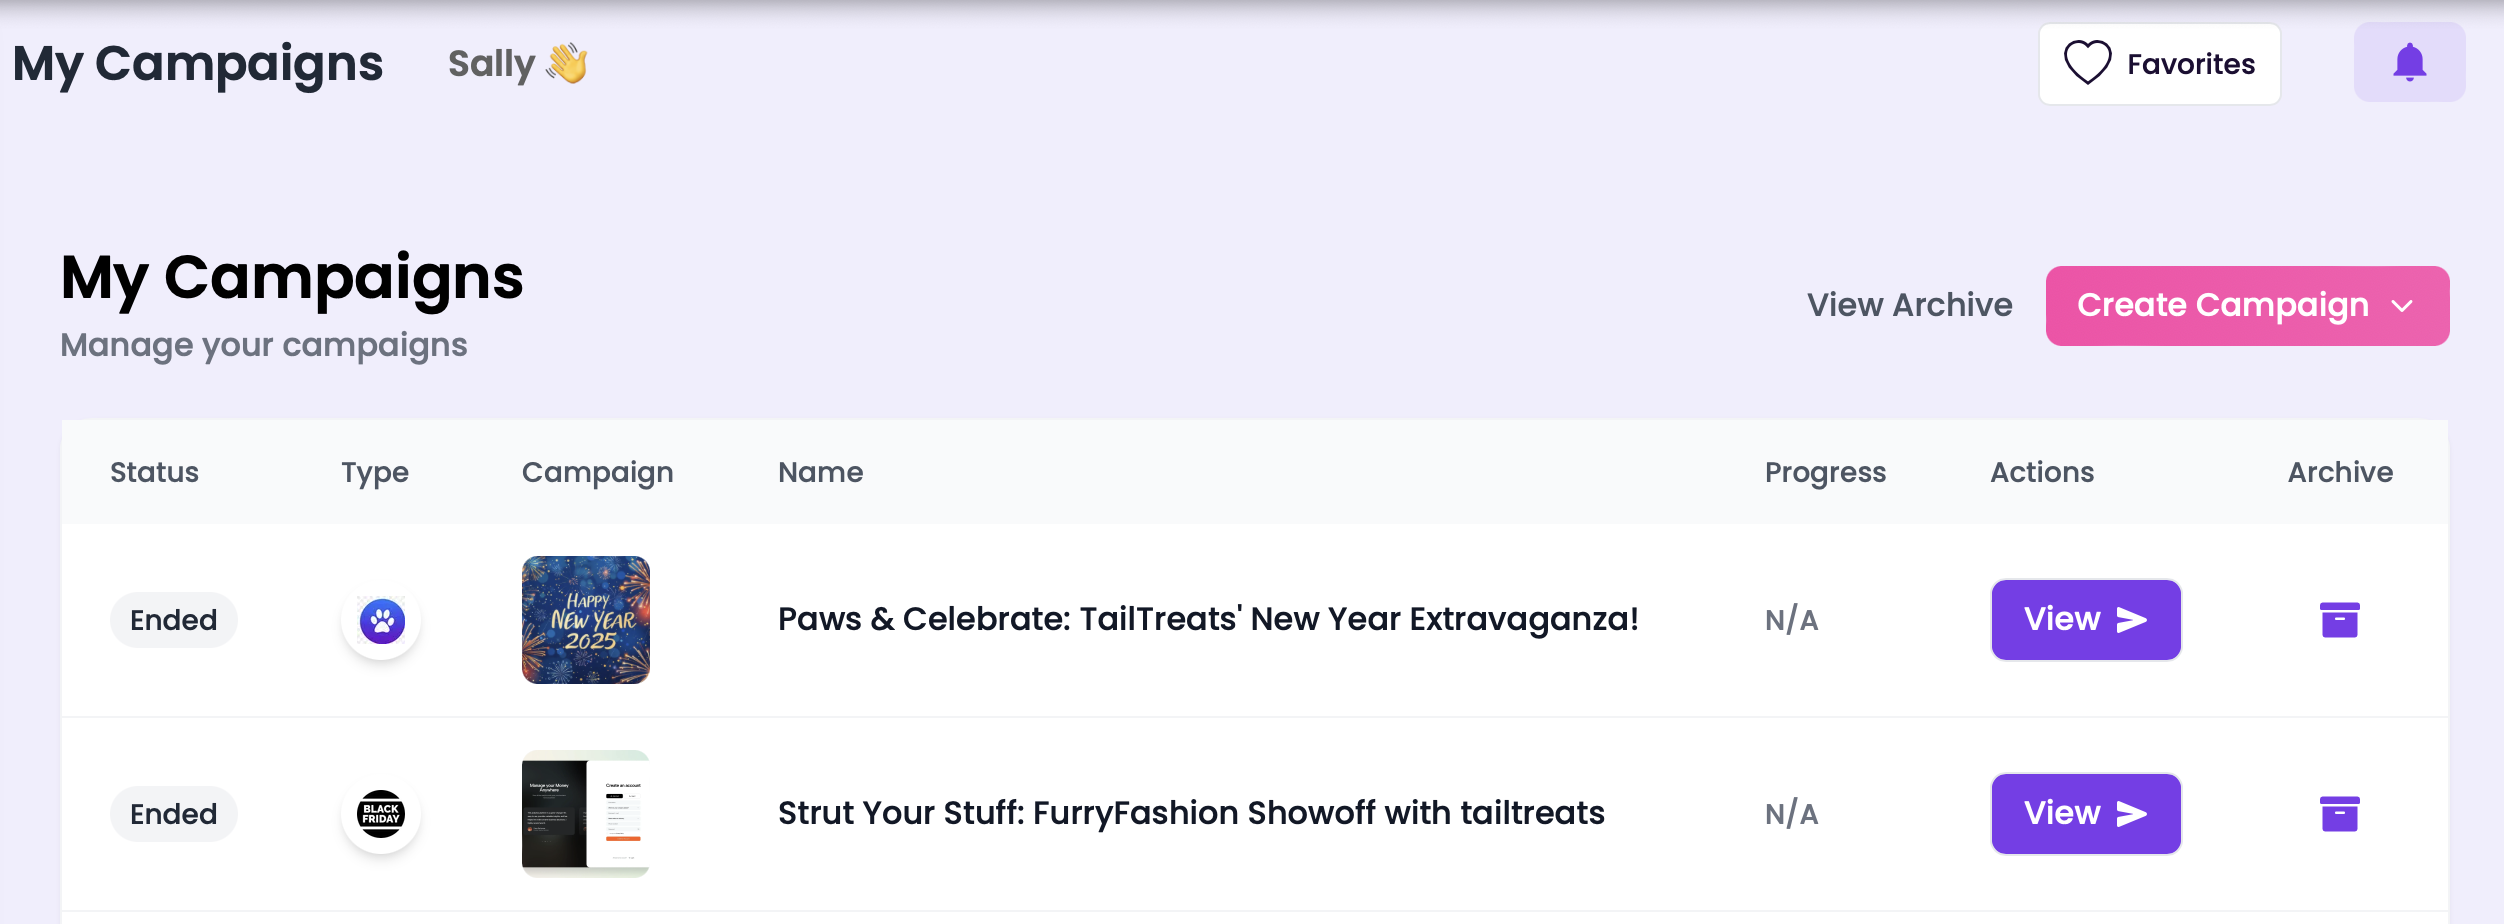
Task: Click the waving hand emoji next to Sally
Action: point(566,62)
